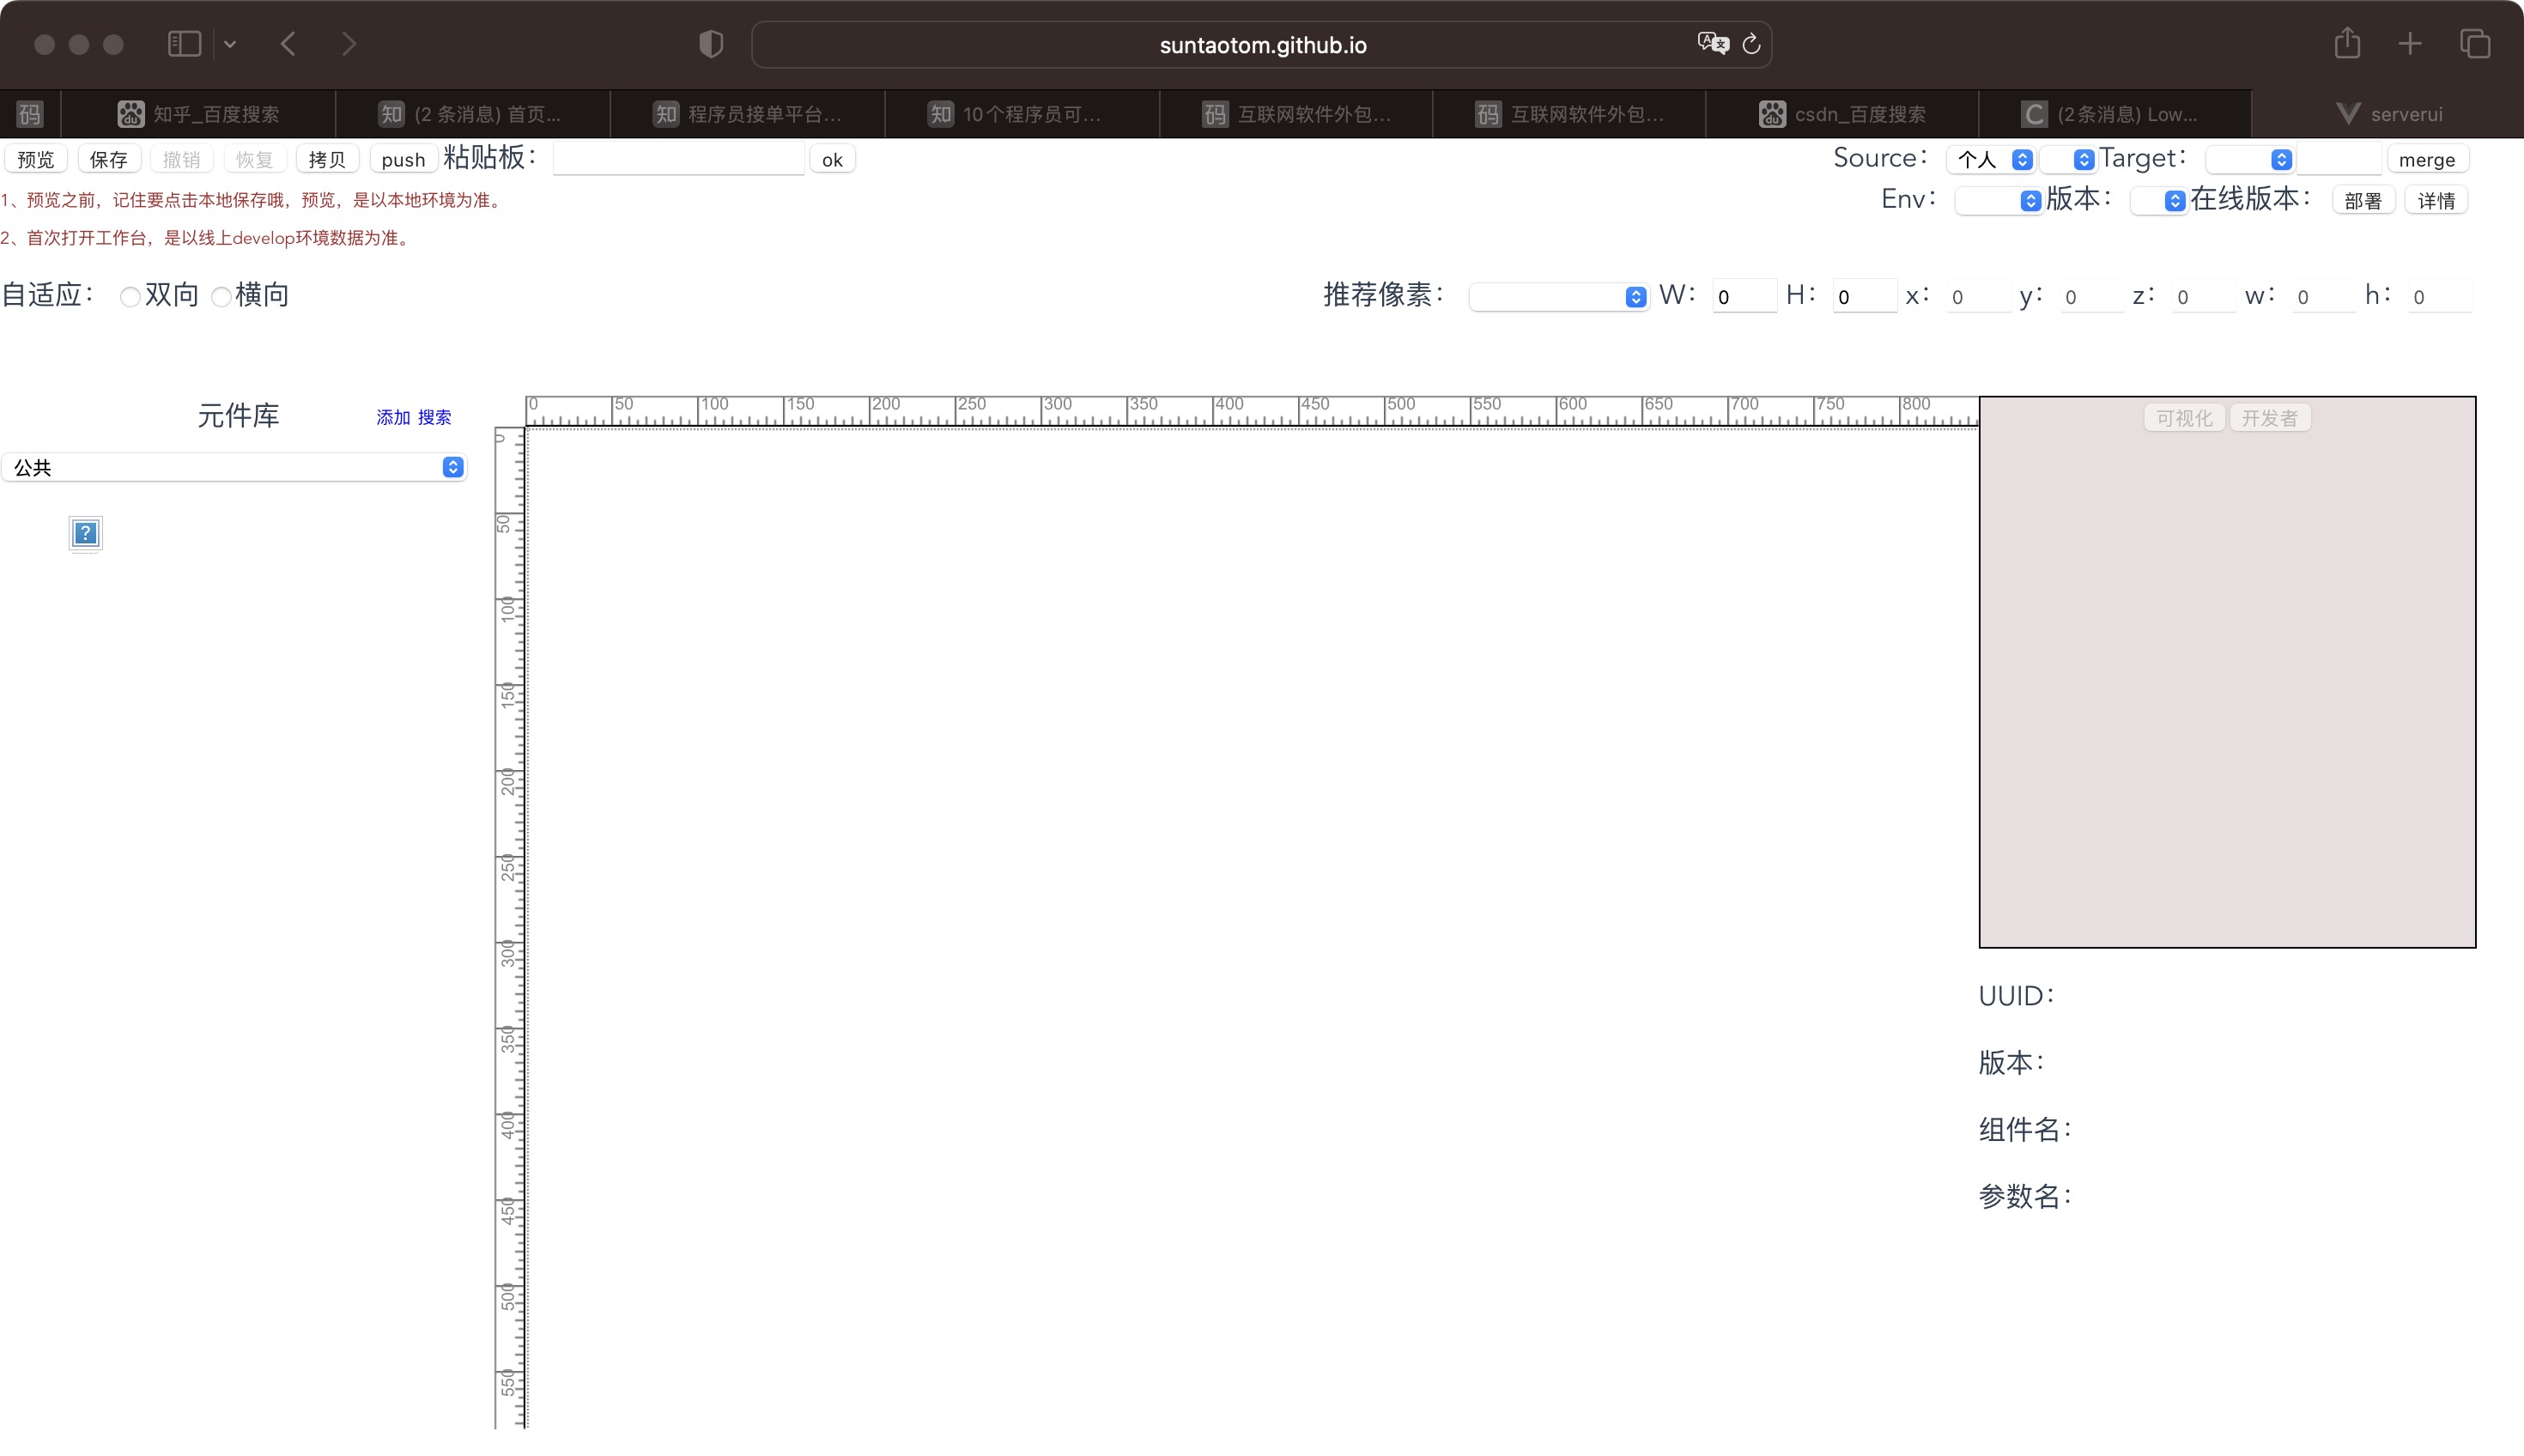Go back with the back arrow
Screen dimensions: 2524x1456
(x=288, y=44)
